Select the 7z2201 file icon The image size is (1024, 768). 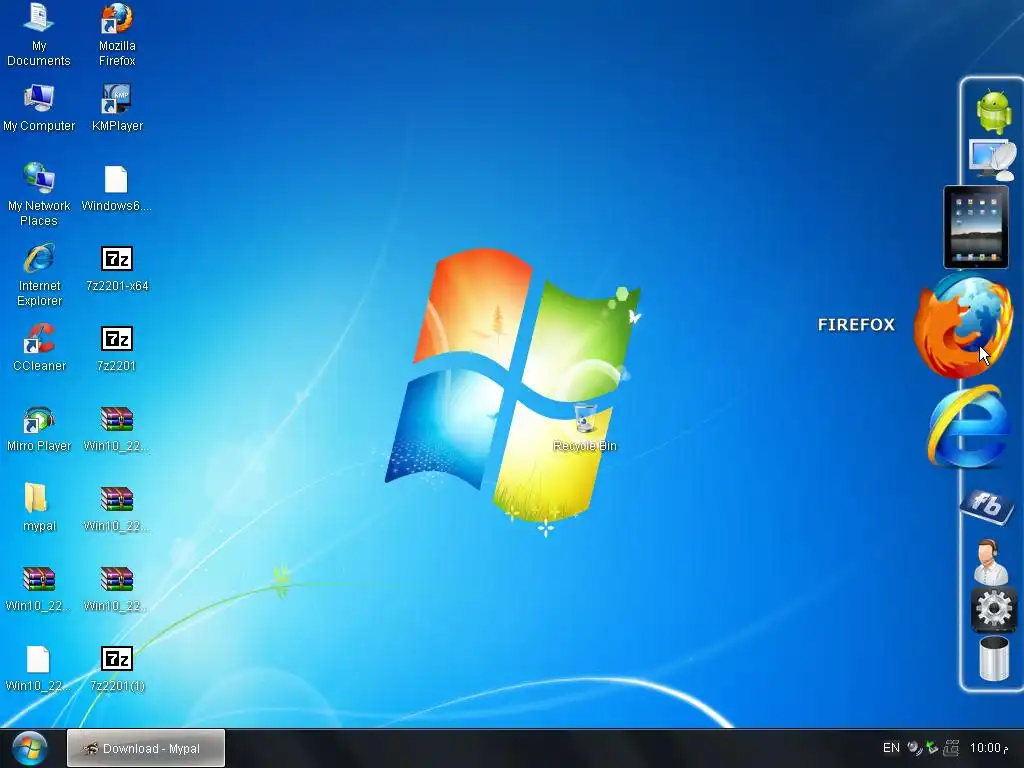tap(117, 349)
